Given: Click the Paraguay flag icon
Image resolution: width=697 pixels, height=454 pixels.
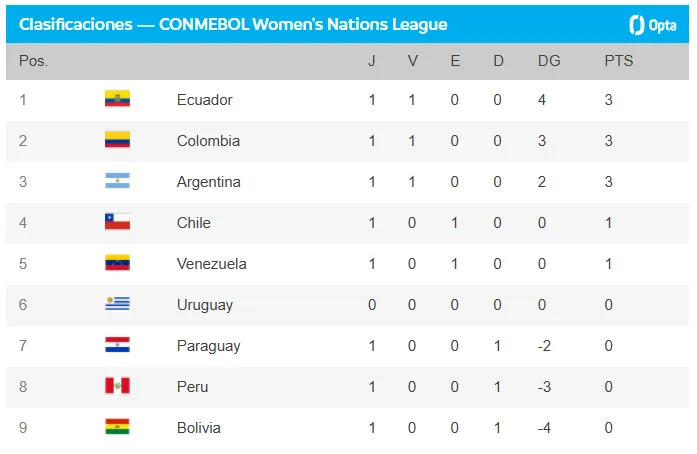Looking at the screenshot, I should point(117,345).
